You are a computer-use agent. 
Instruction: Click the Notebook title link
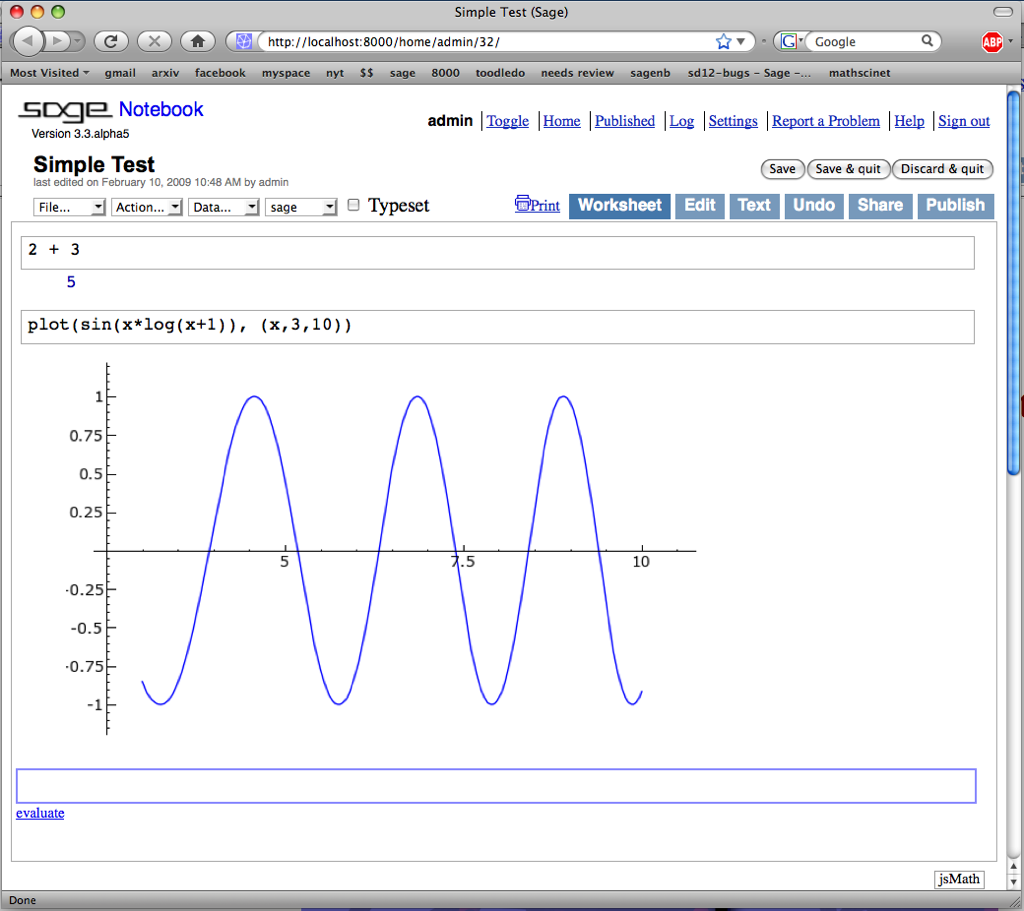pos(161,109)
